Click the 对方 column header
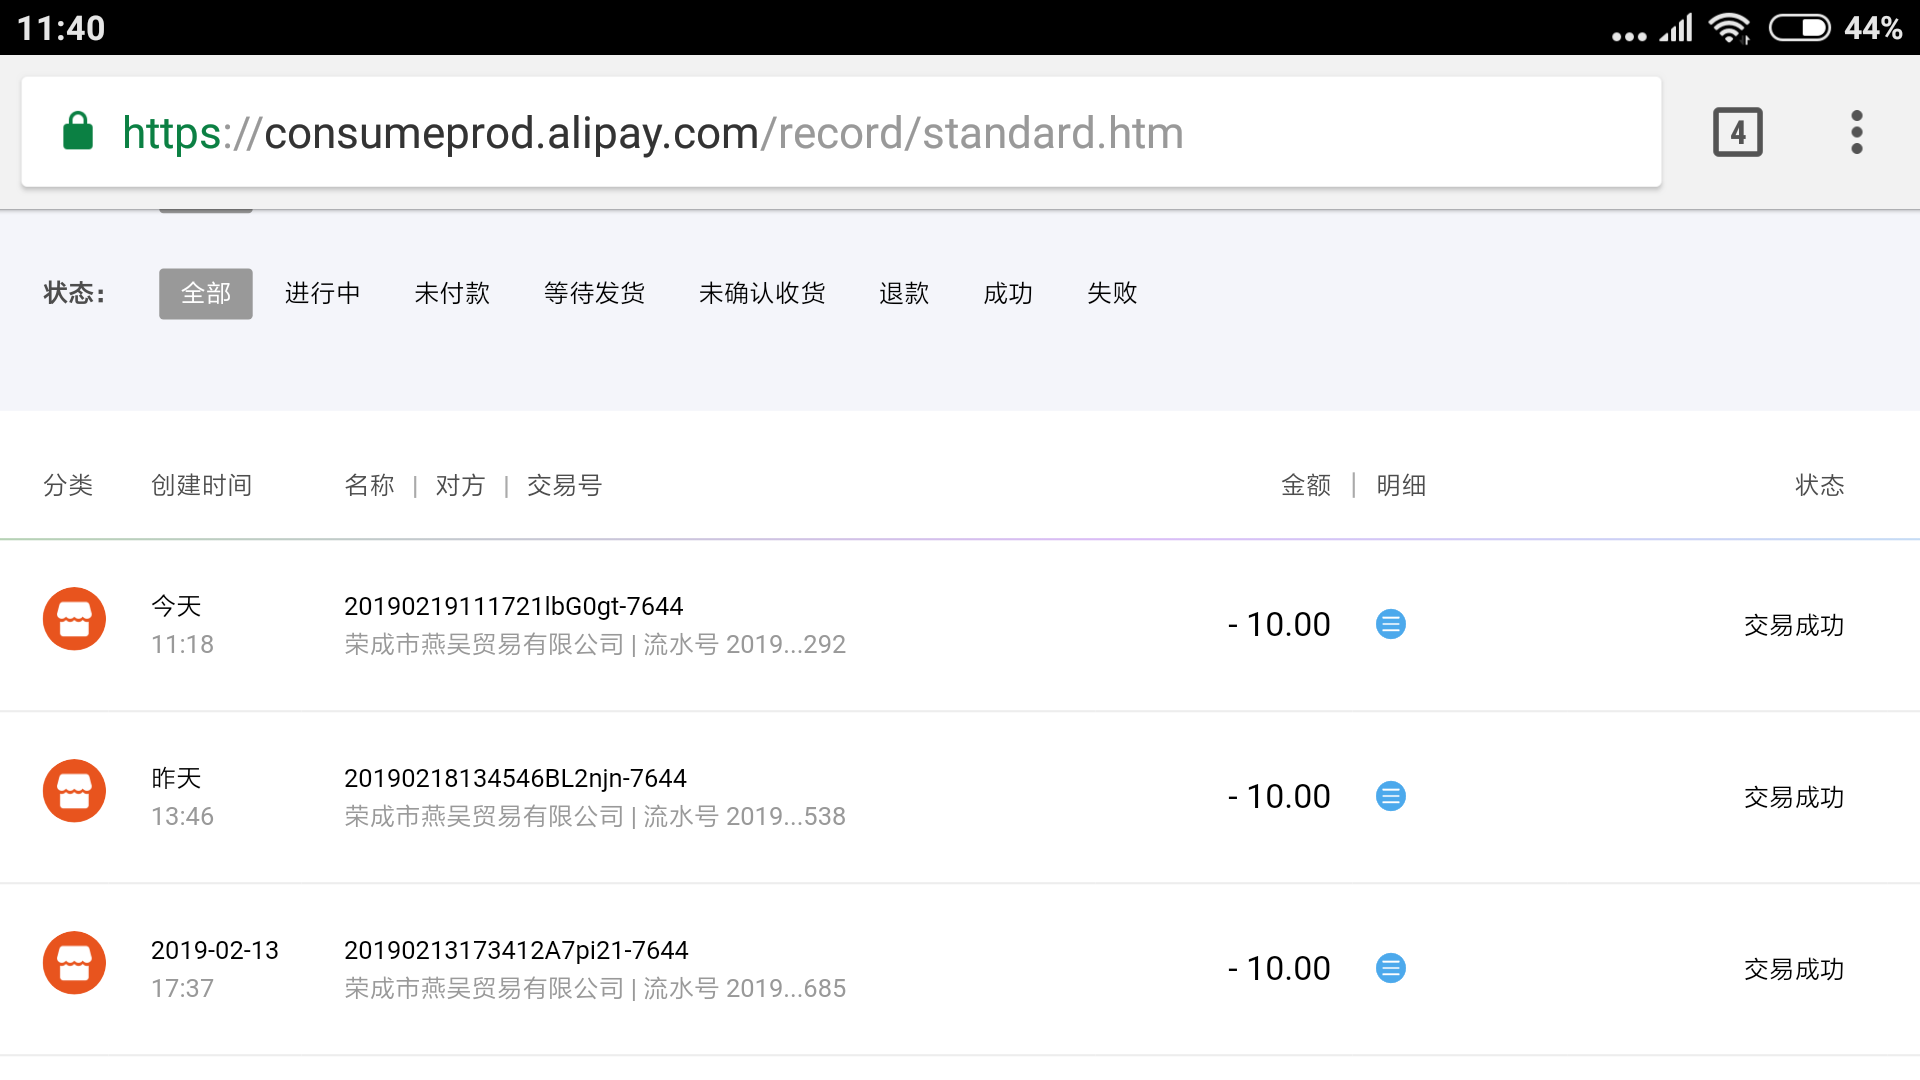This screenshot has height=1080, width=1920. click(460, 485)
